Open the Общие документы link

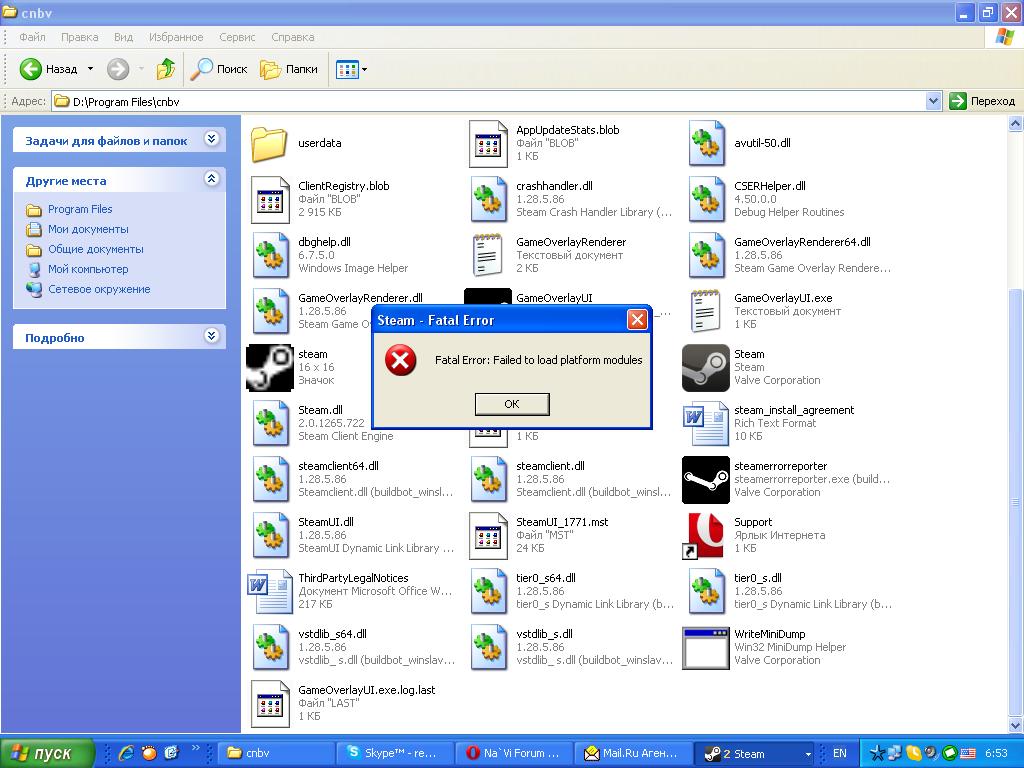(95, 249)
